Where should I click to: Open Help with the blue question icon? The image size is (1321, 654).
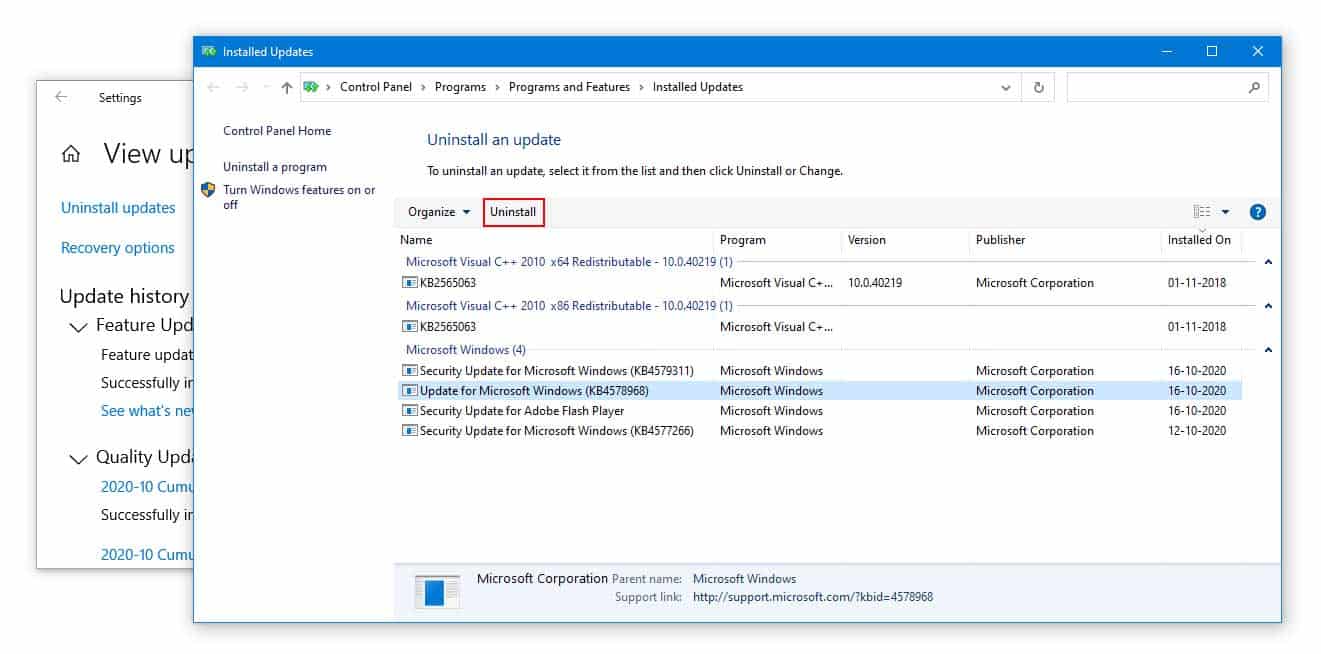(1258, 212)
